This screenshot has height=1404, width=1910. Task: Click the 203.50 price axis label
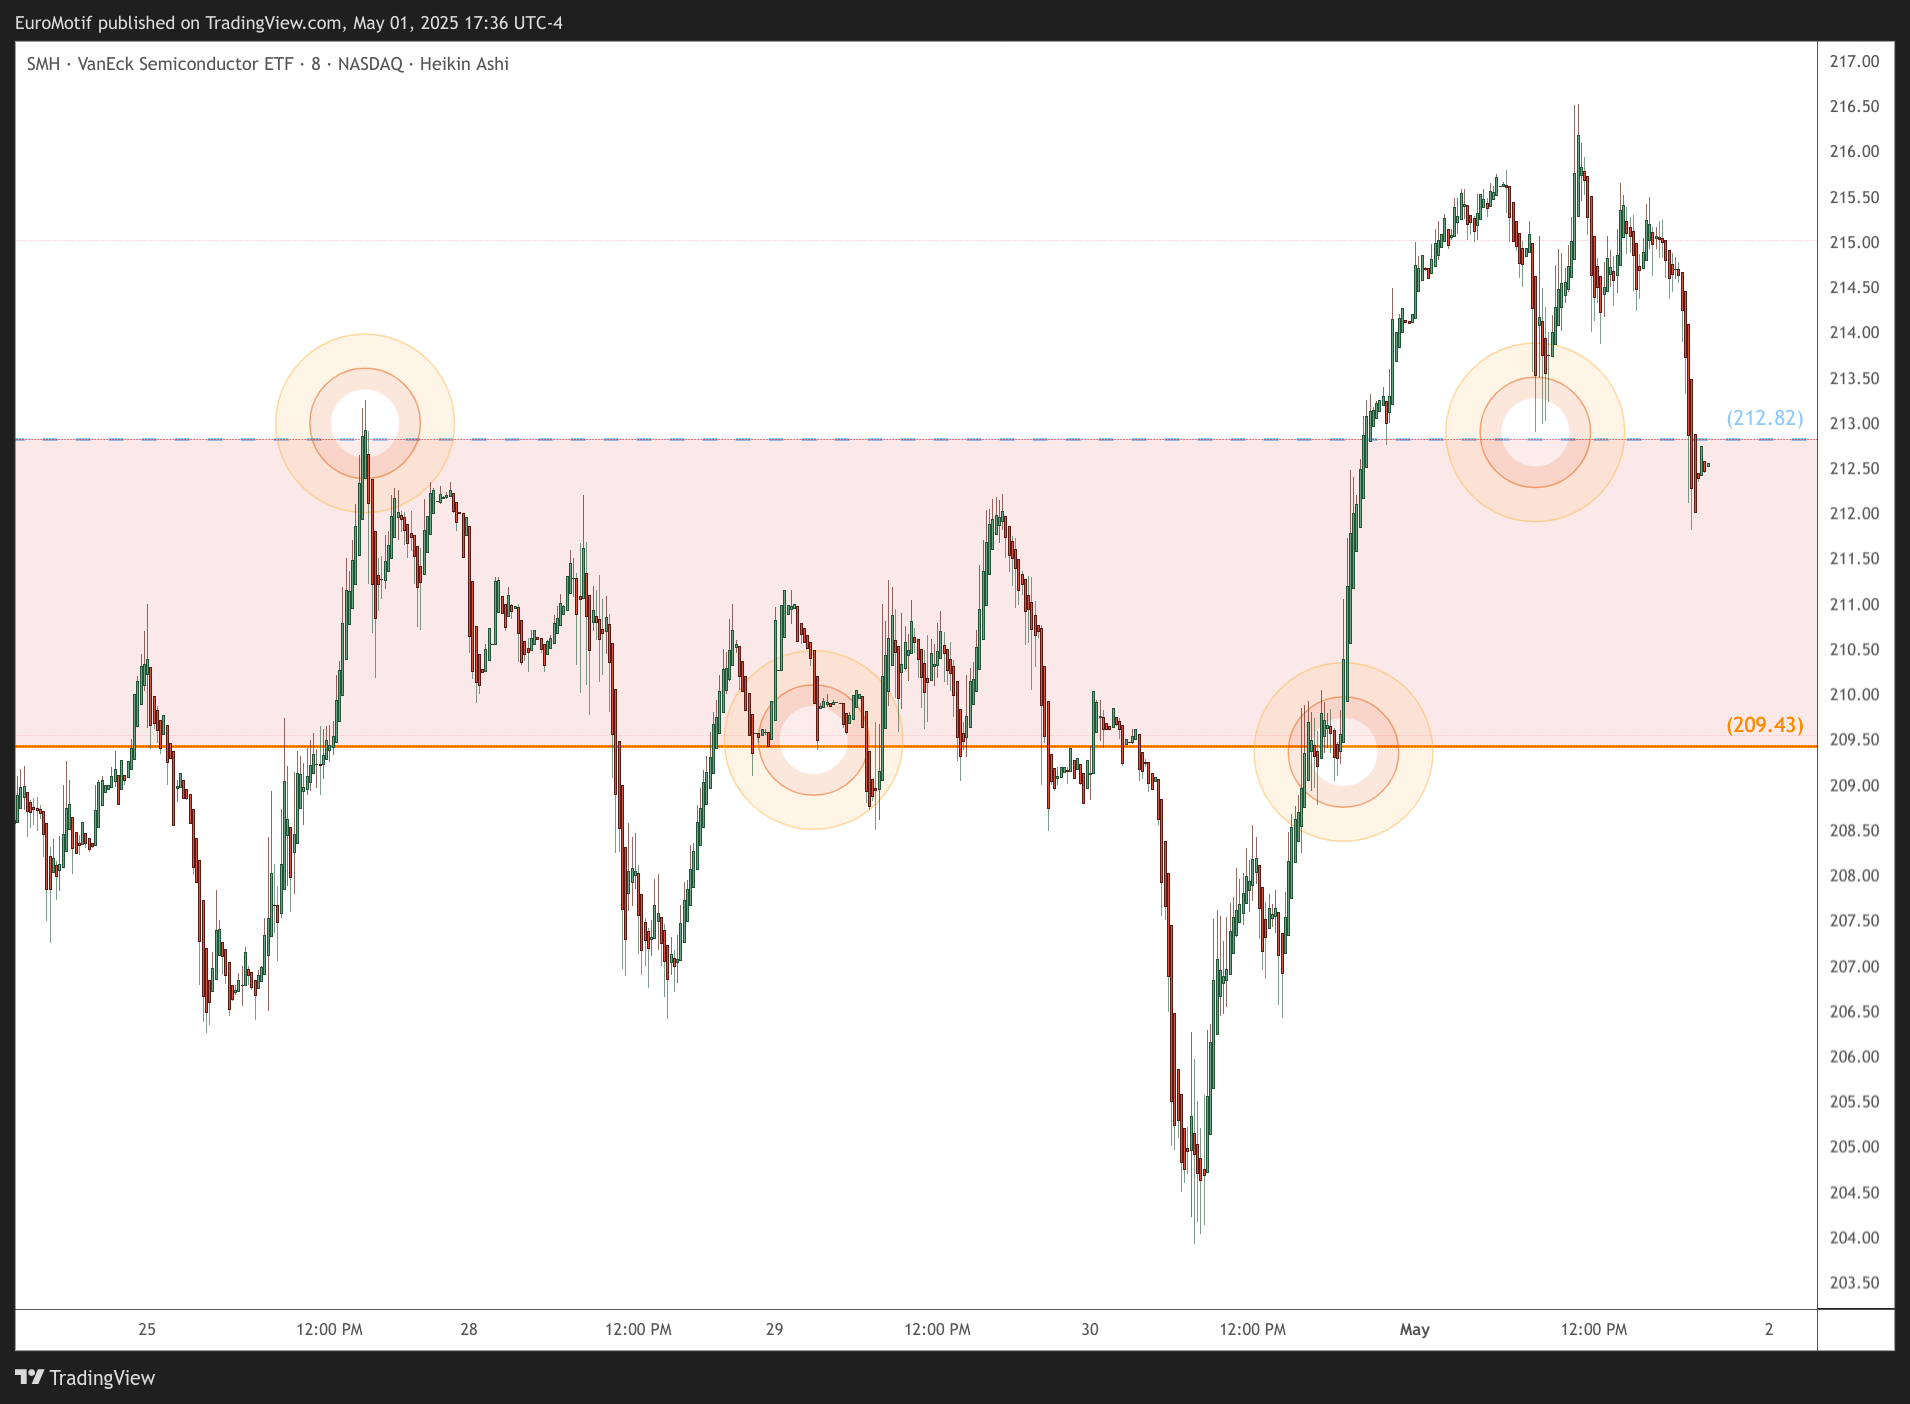tap(1854, 1282)
